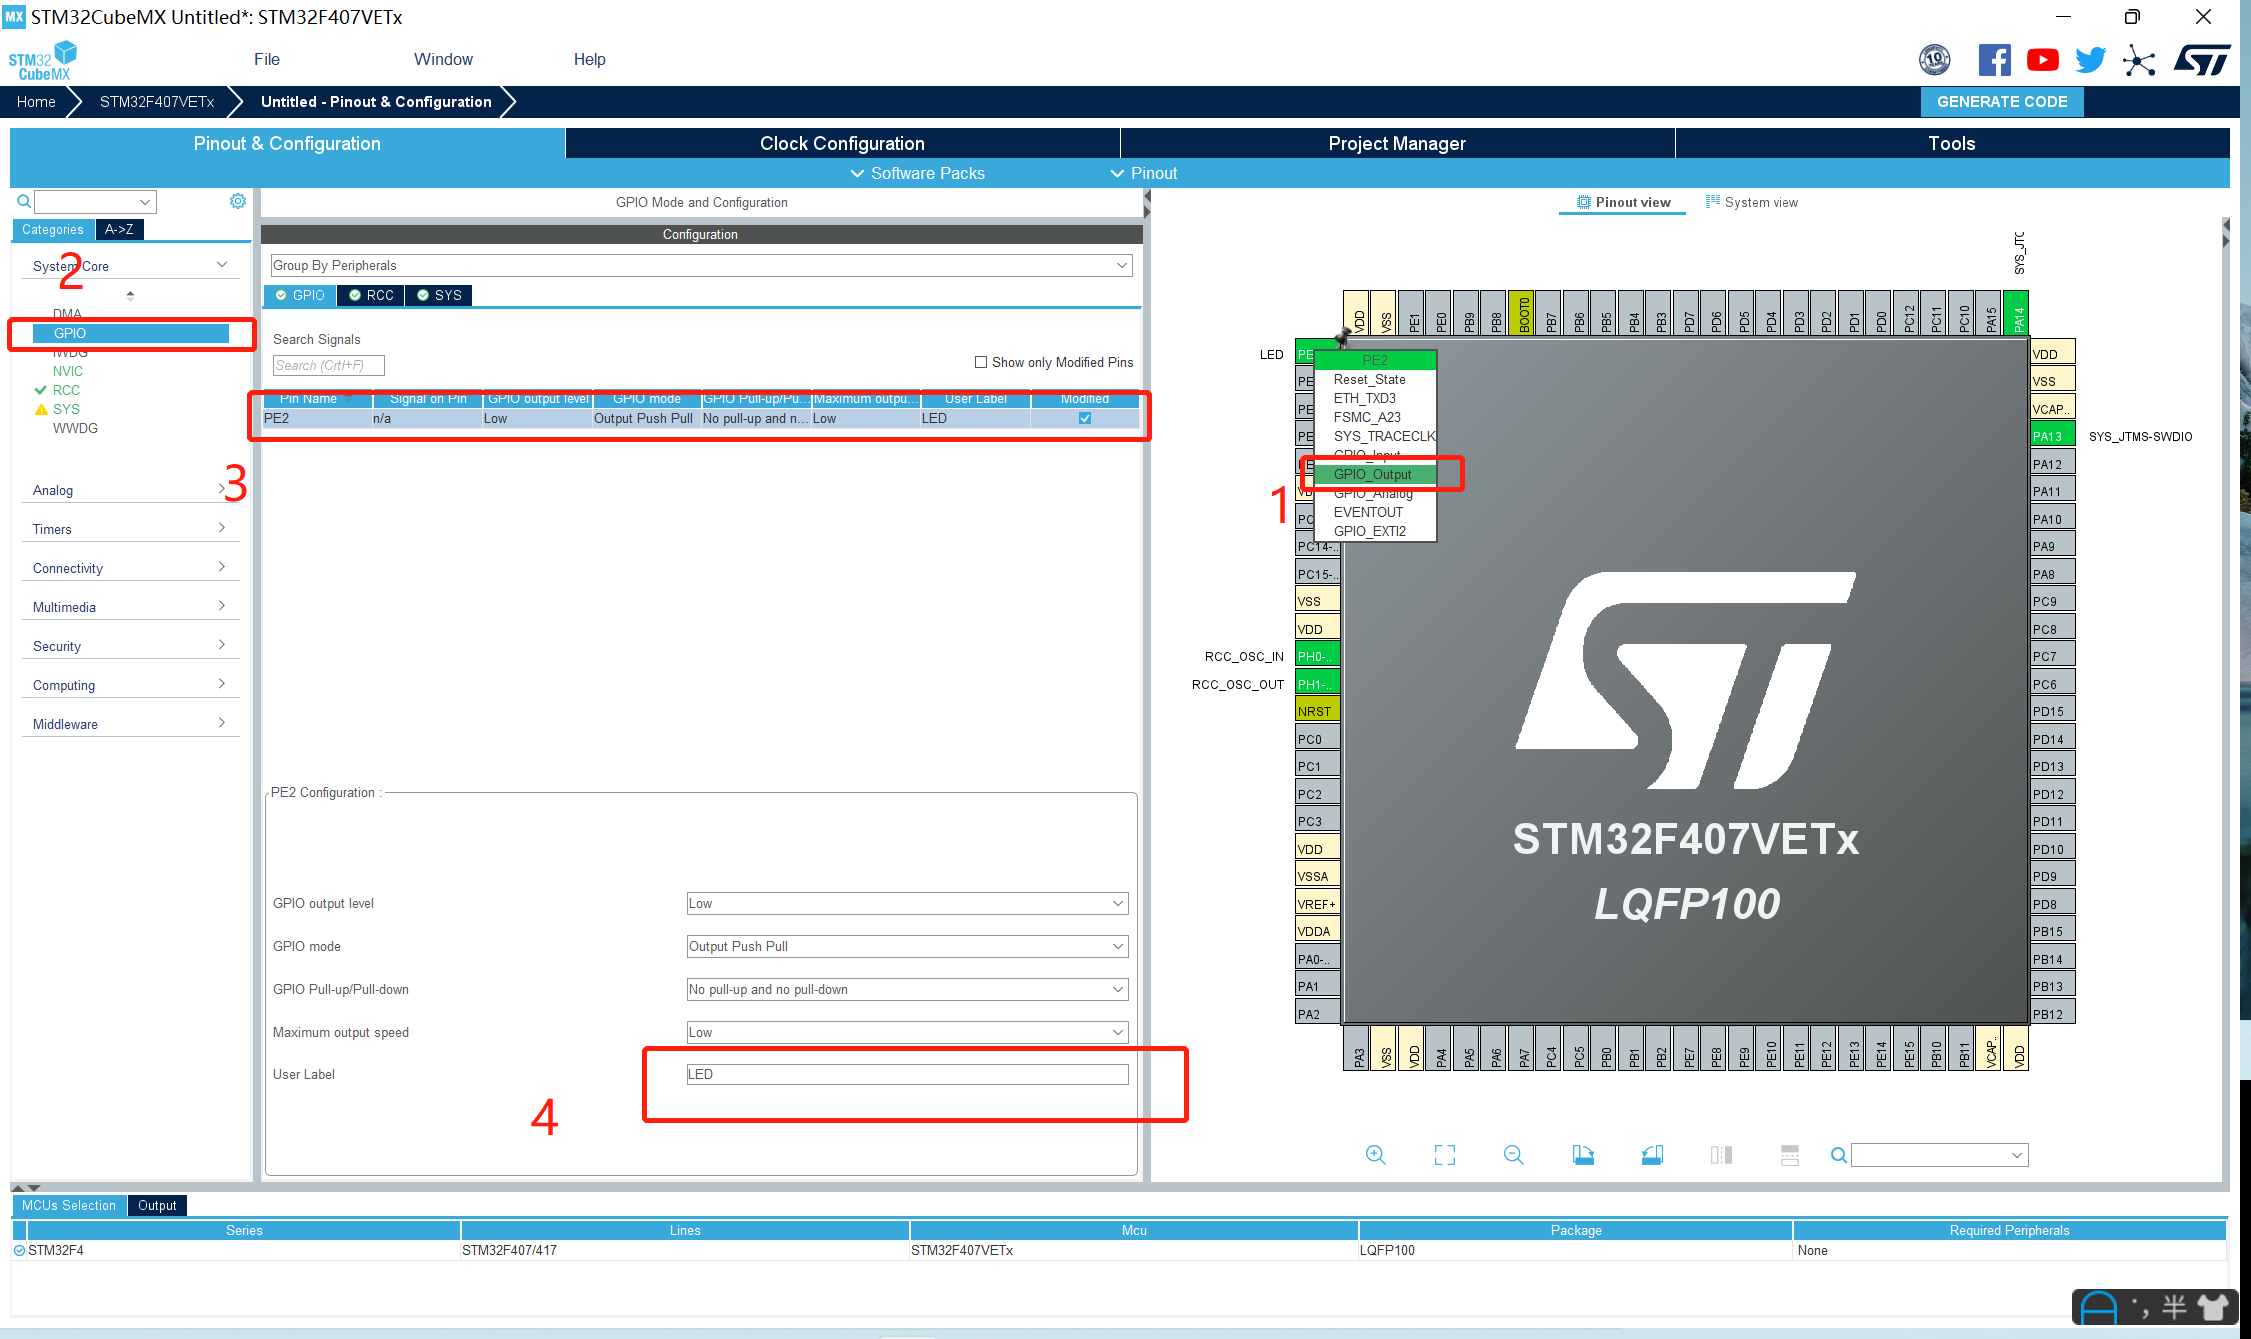Select GPIO_Output from the PE2 context menu
The image size is (2251, 1339).
(1374, 474)
